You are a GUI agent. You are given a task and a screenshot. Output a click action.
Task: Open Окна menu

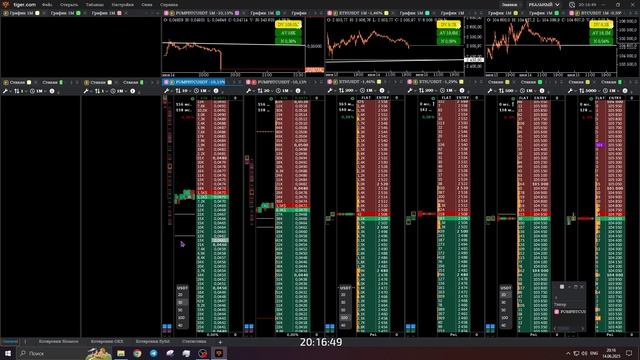click(147, 4)
